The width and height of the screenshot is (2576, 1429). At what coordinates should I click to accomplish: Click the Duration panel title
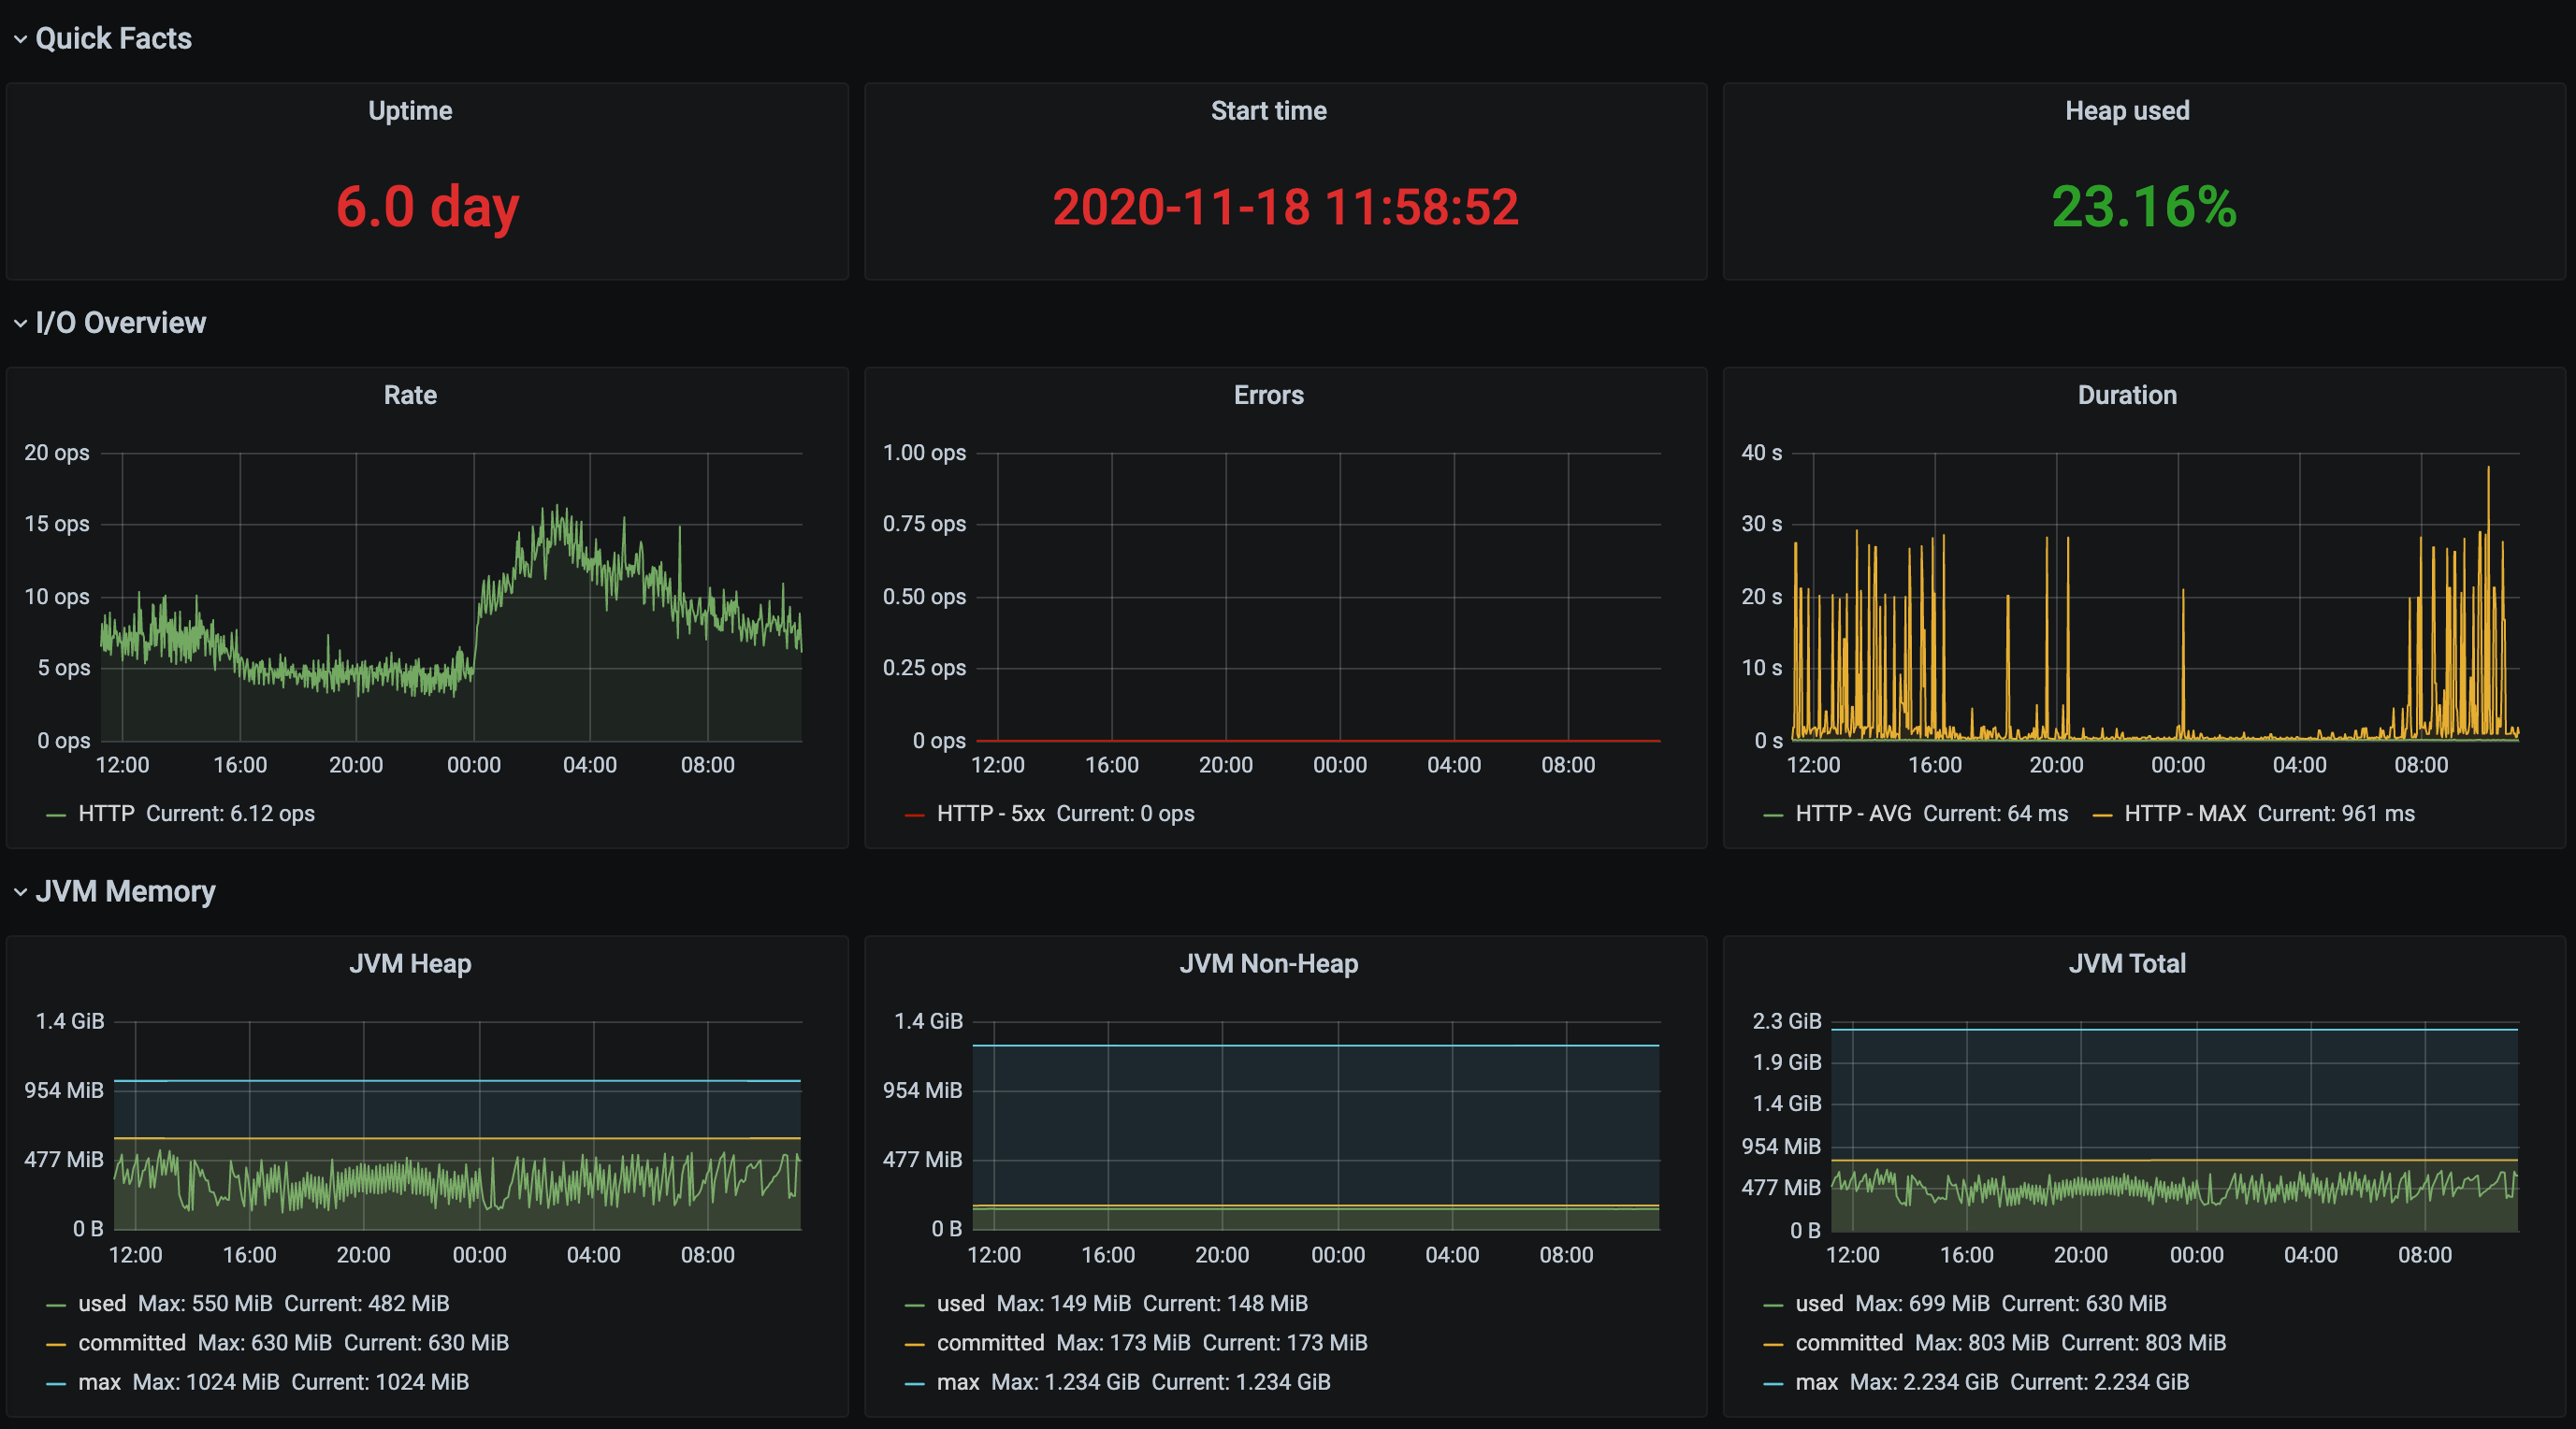2126,395
